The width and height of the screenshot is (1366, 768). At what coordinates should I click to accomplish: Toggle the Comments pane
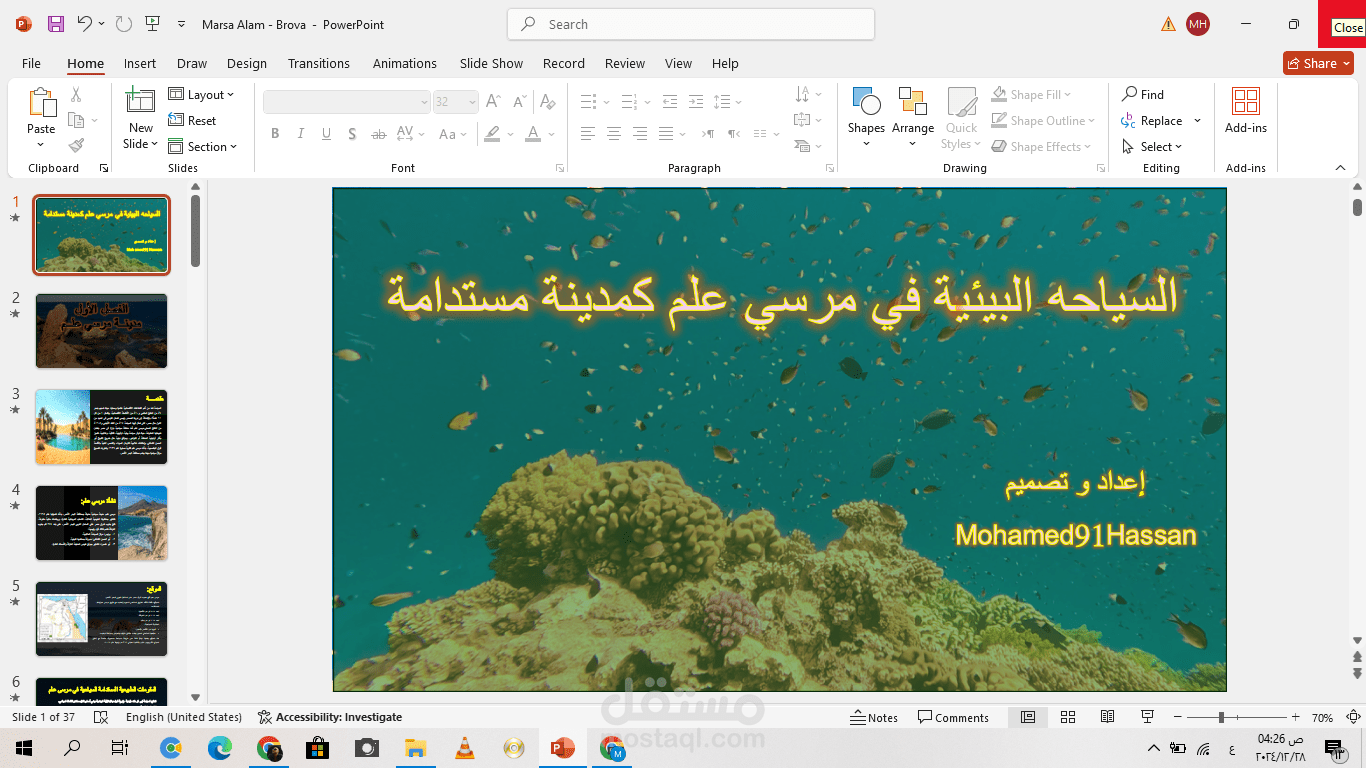952,717
